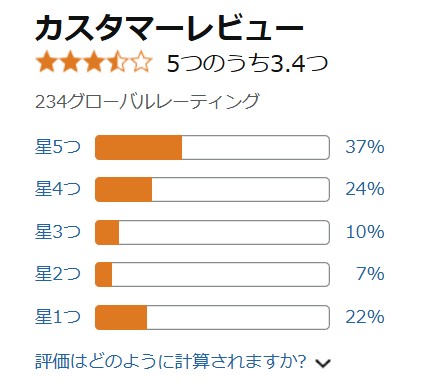Image resolution: width=422 pixels, height=388 pixels.
Task: Click the 37% five-star bar
Action: pos(212,147)
